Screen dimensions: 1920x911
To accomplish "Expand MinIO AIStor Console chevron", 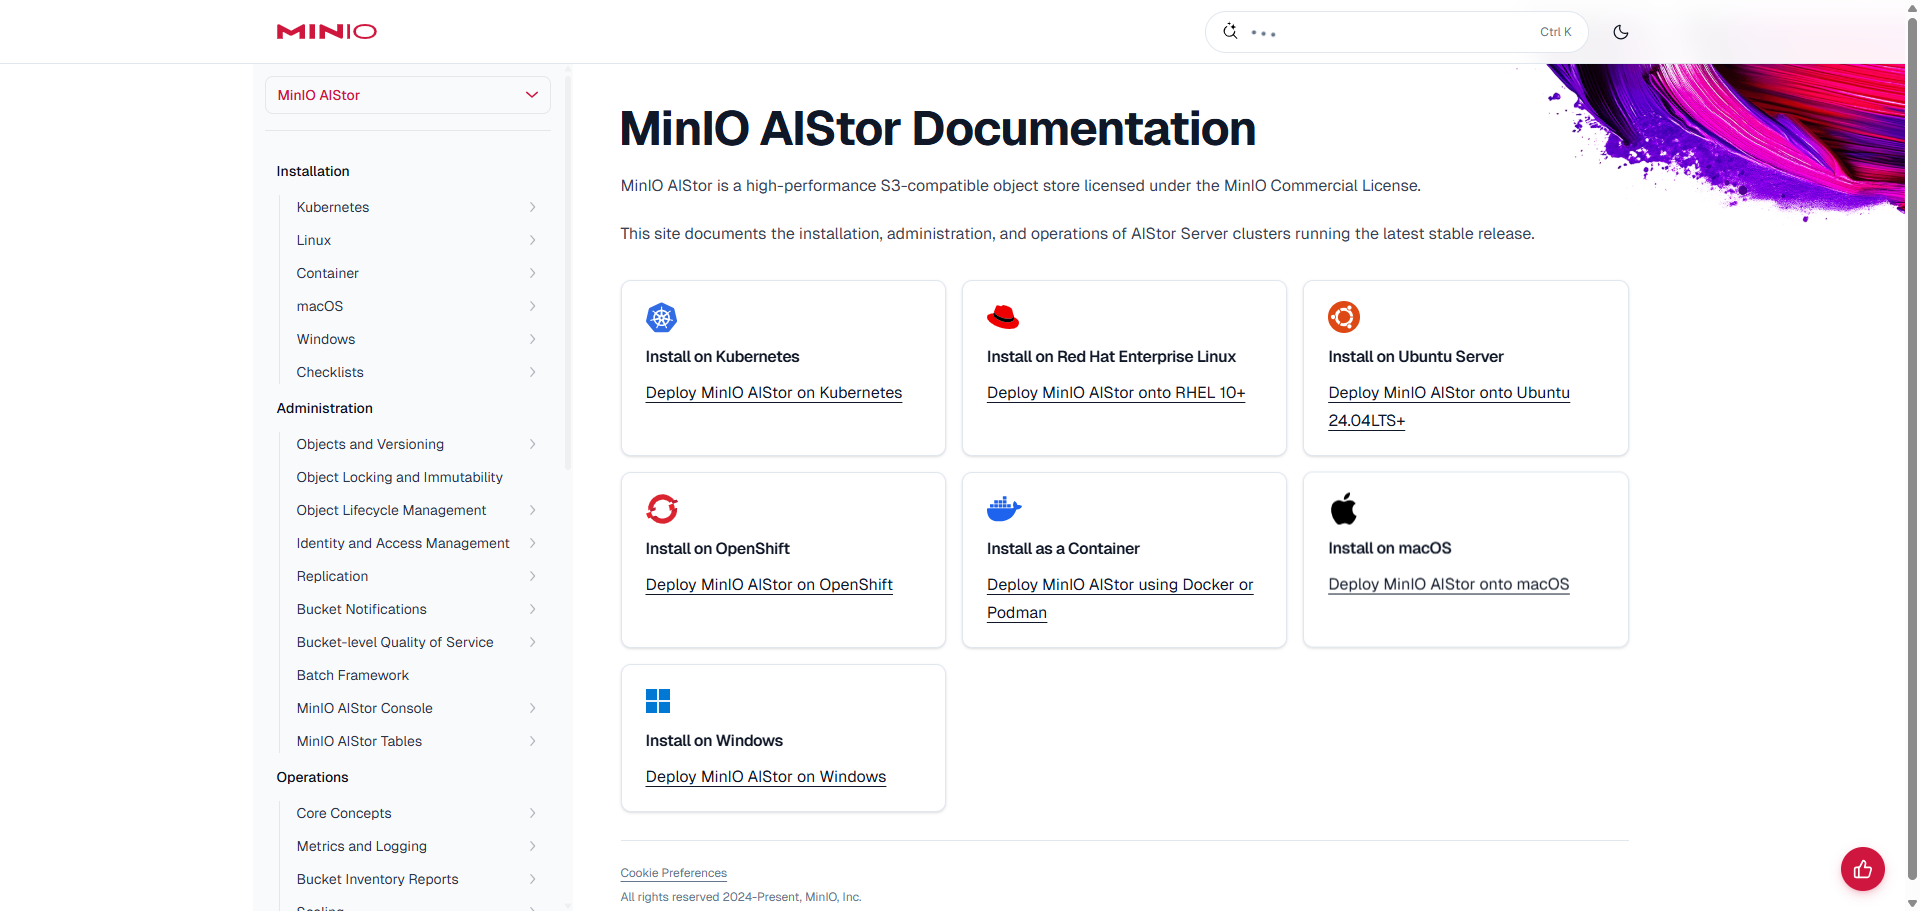I will 532,708.
